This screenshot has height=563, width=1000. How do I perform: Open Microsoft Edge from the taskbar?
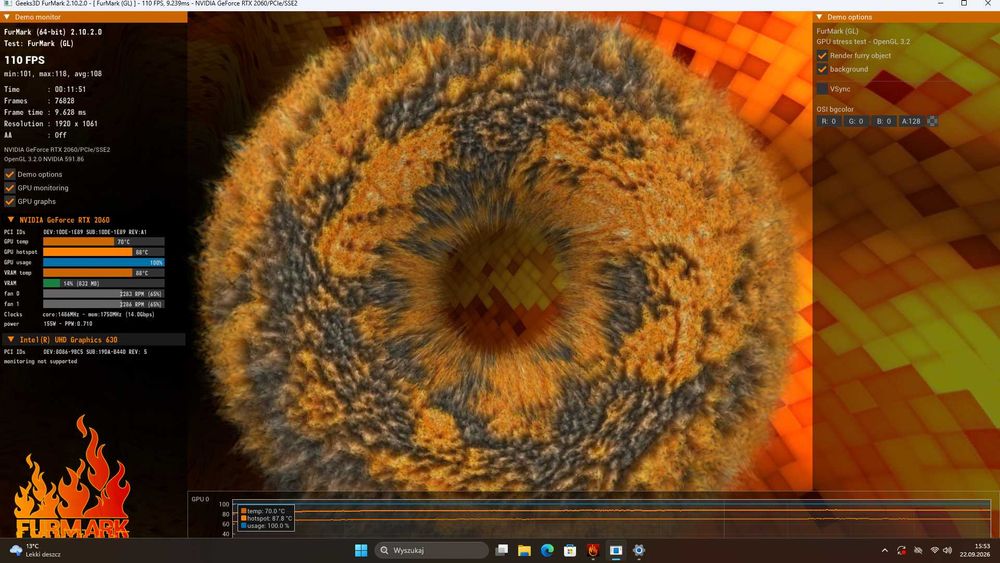tap(547, 550)
